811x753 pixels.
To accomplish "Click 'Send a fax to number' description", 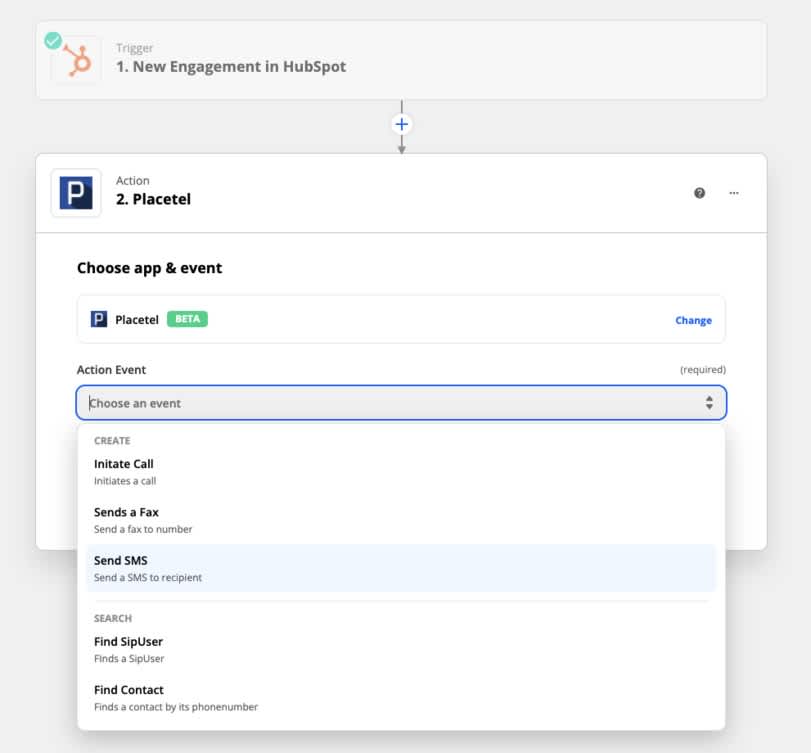I will click(143, 529).
